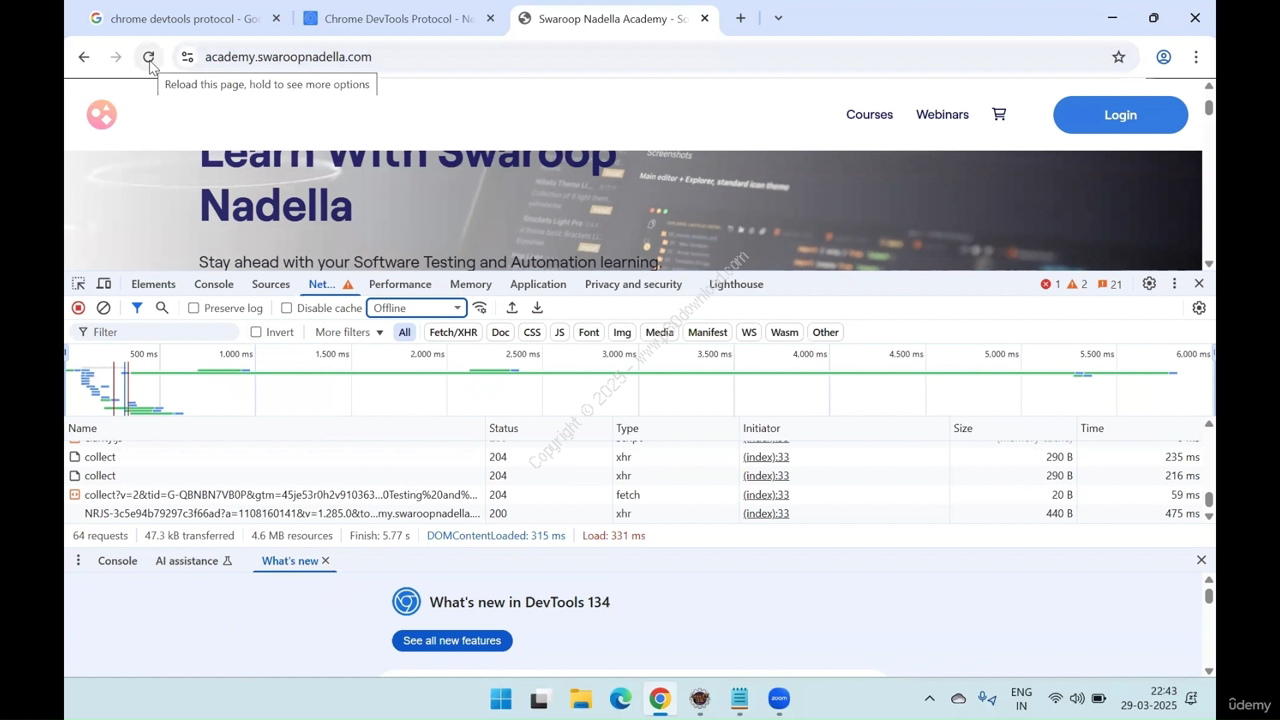Screen dimensions: 1280x720
Task: Open DevTools customize three-dot menu
Action: point(1174,284)
